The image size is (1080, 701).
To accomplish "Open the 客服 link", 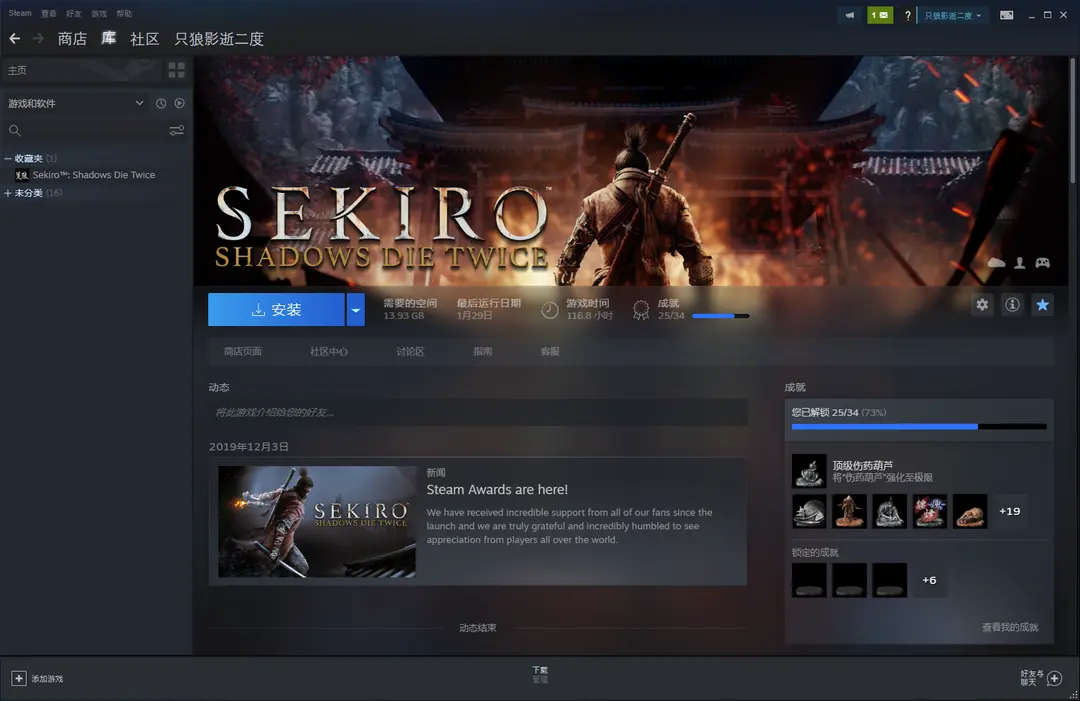I will (x=550, y=351).
